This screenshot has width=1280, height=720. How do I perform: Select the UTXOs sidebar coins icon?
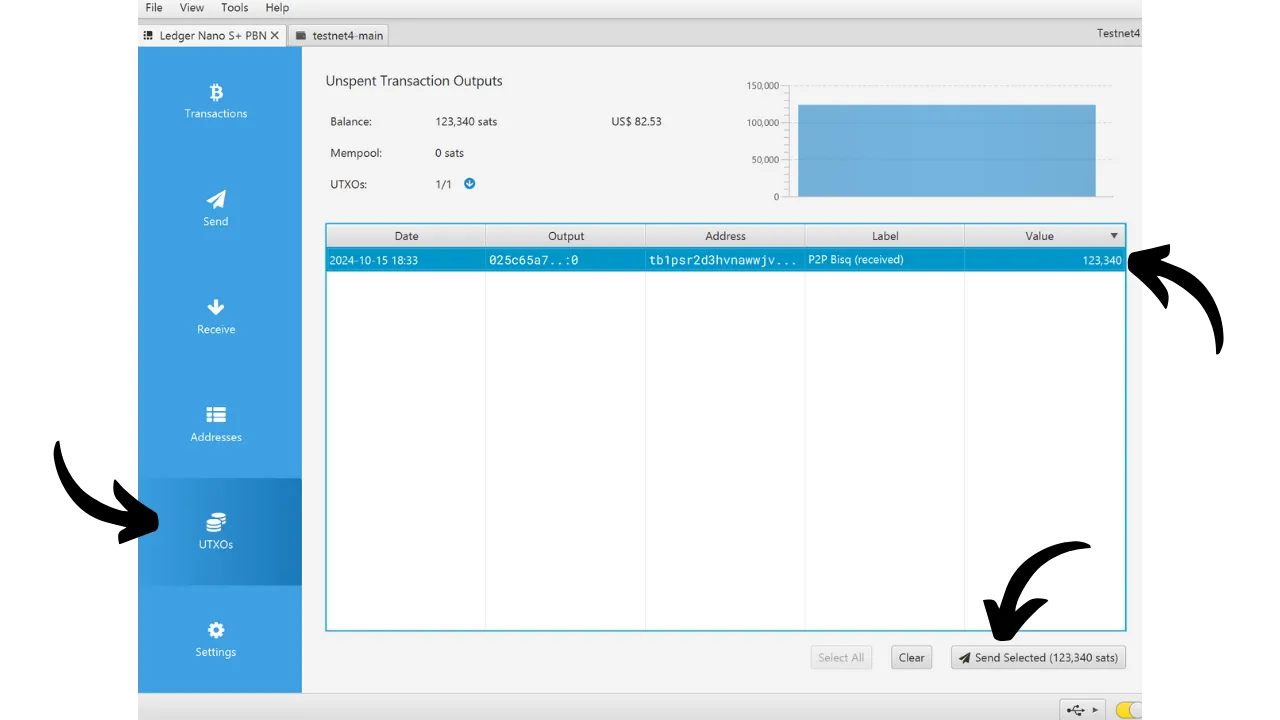(216, 522)
